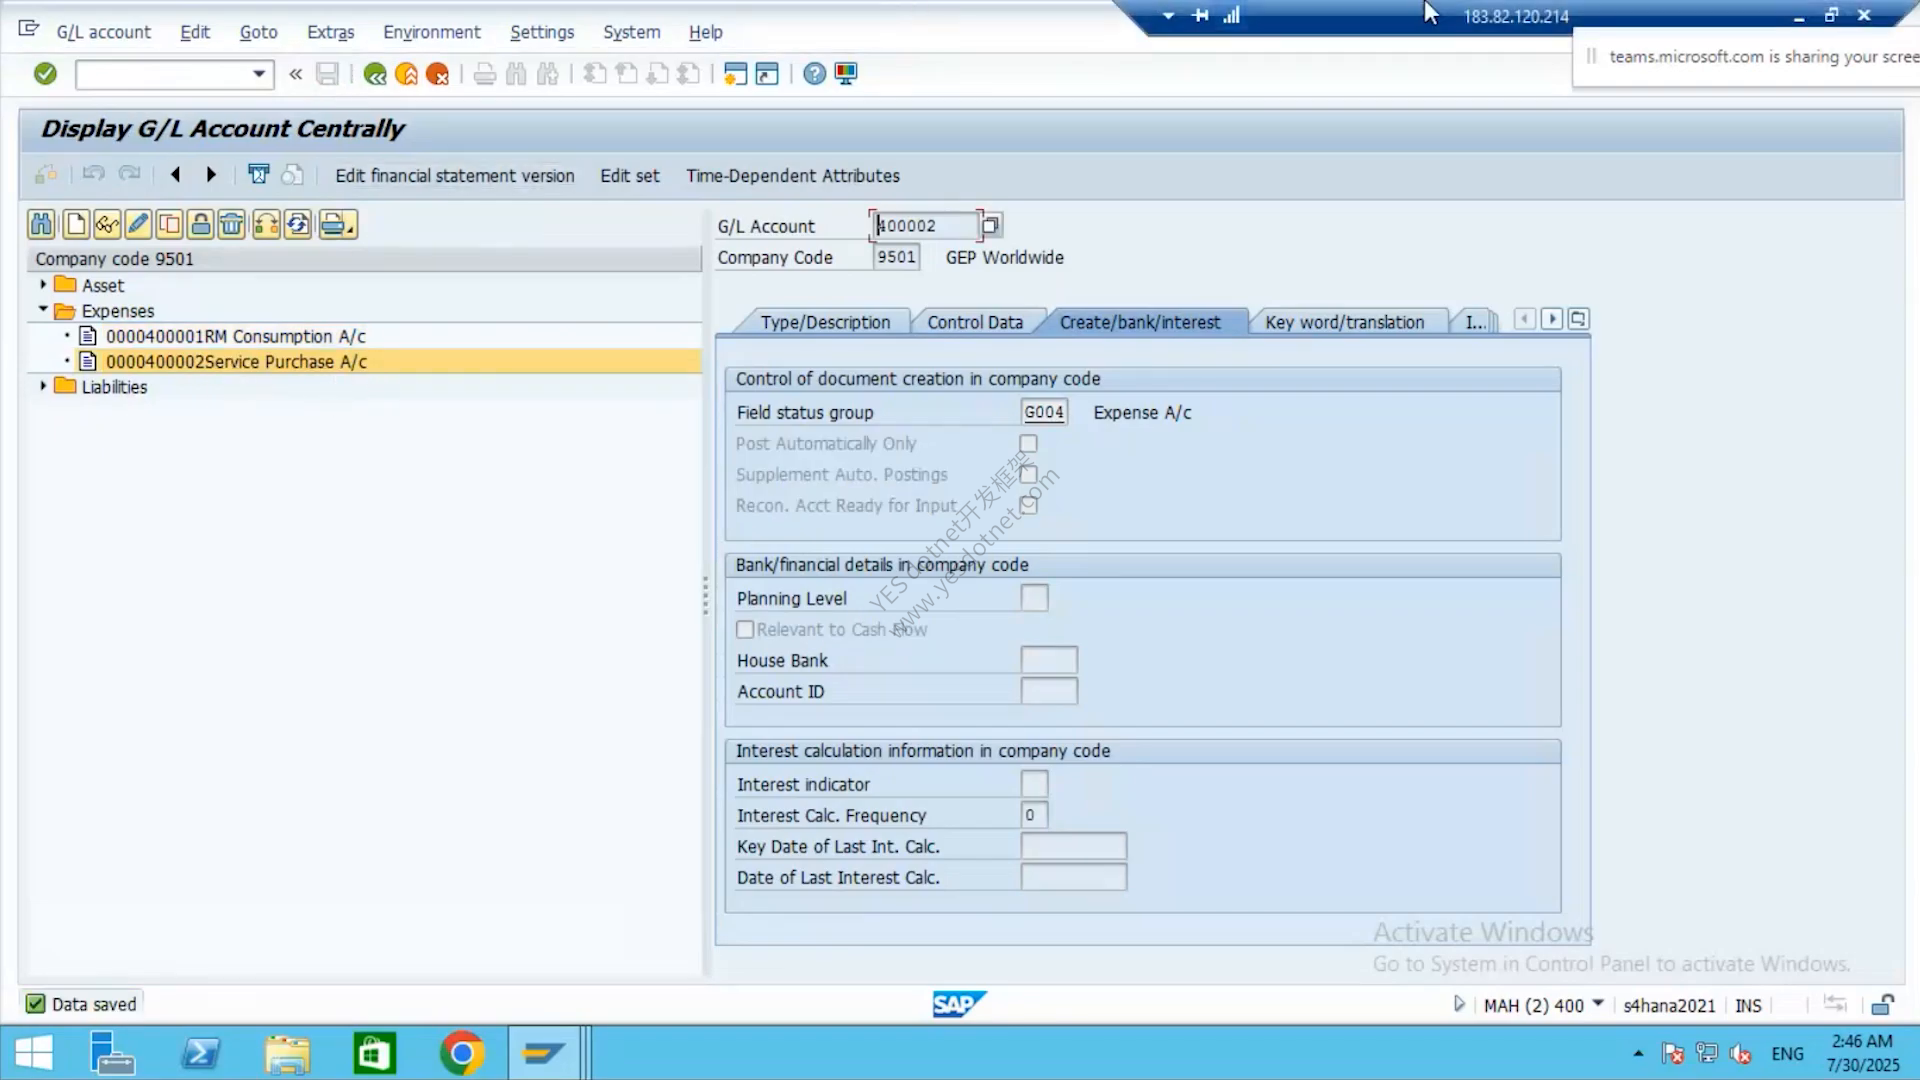
Task: Click the Help question mark icon
Action: pyautogui.click(x=815, y=74)
